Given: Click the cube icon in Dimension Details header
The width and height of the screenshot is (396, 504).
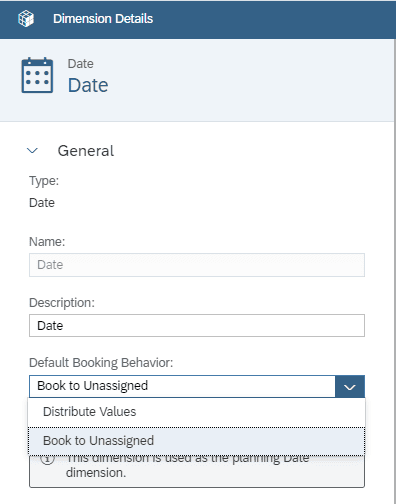Looking at the screenshot, I should 26,18.
